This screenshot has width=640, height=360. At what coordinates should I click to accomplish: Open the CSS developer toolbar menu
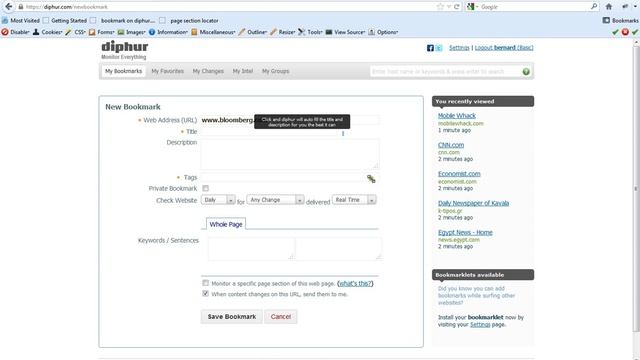[75, 32]
